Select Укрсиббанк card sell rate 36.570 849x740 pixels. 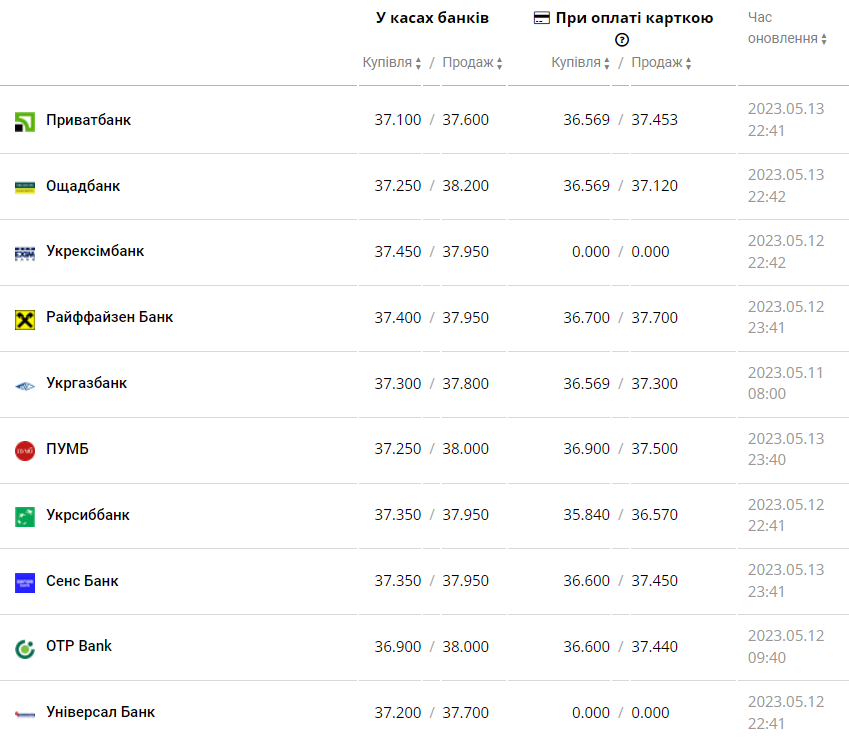coord(655,515)
